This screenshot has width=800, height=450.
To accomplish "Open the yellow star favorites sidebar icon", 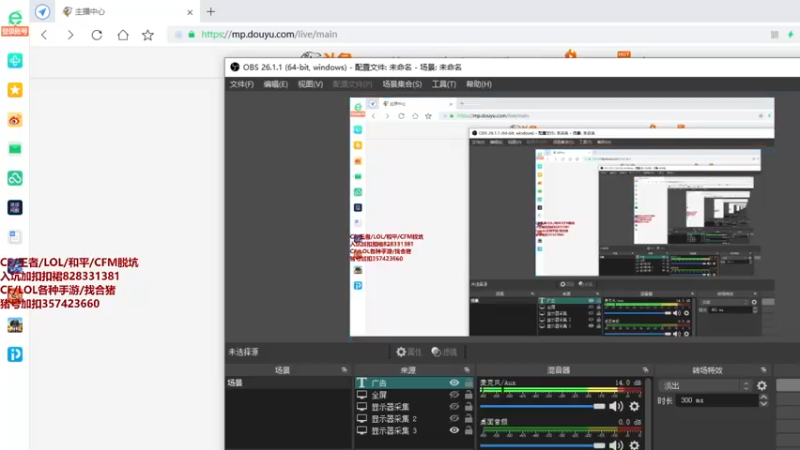I will coord(15,90).
